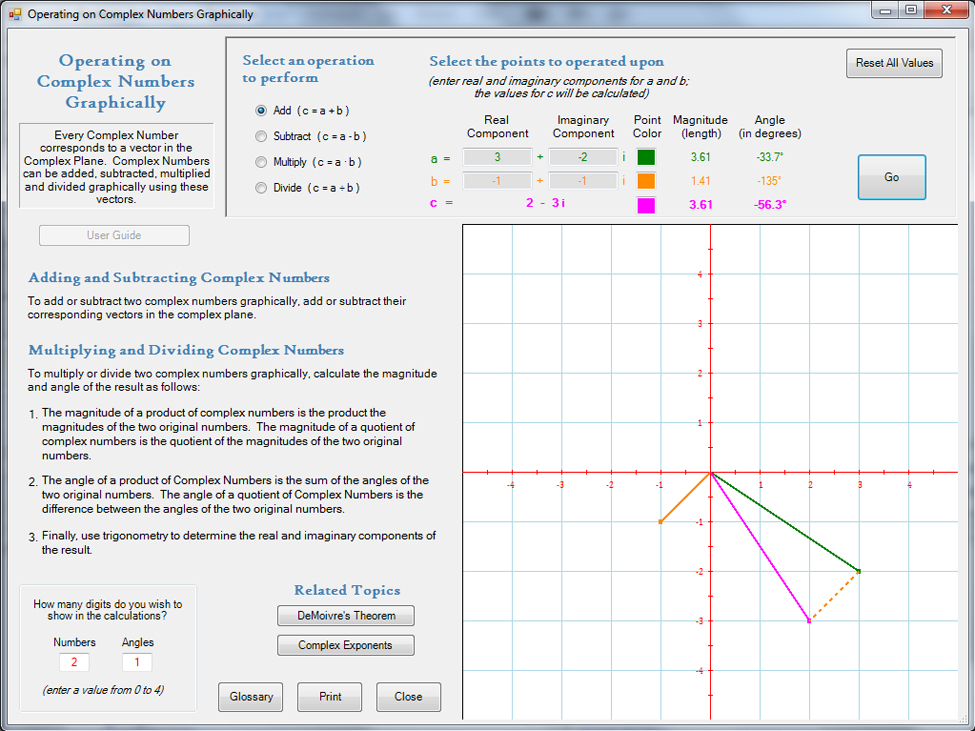The image size is (975, 731).
Task: Open the orange color swatch for point b
Action: pyautogui.click(x=646, y=181)
